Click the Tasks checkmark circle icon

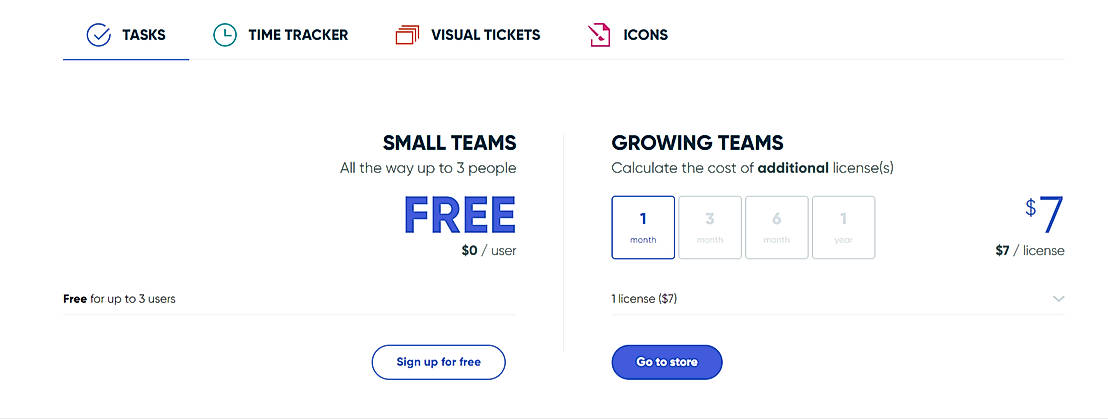pyautogui.click(x=99, y=35)
